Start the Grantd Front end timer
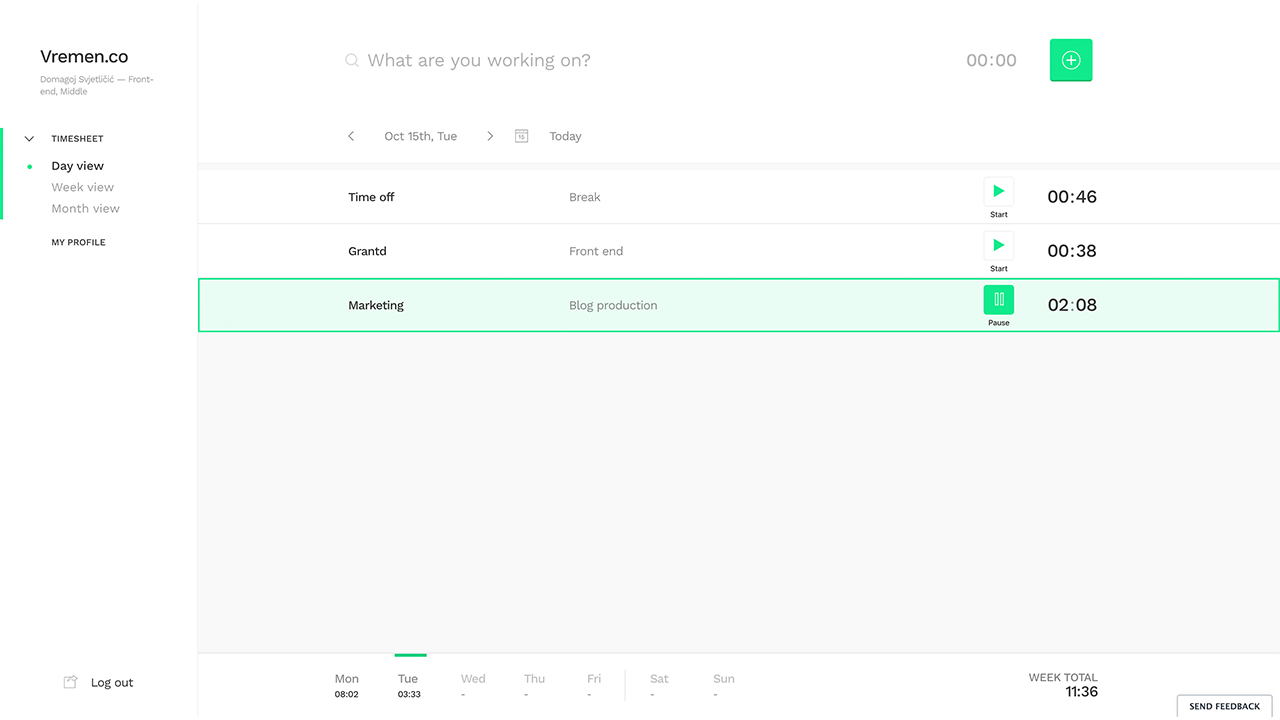Screen dimensions: 1280x720 998,244
